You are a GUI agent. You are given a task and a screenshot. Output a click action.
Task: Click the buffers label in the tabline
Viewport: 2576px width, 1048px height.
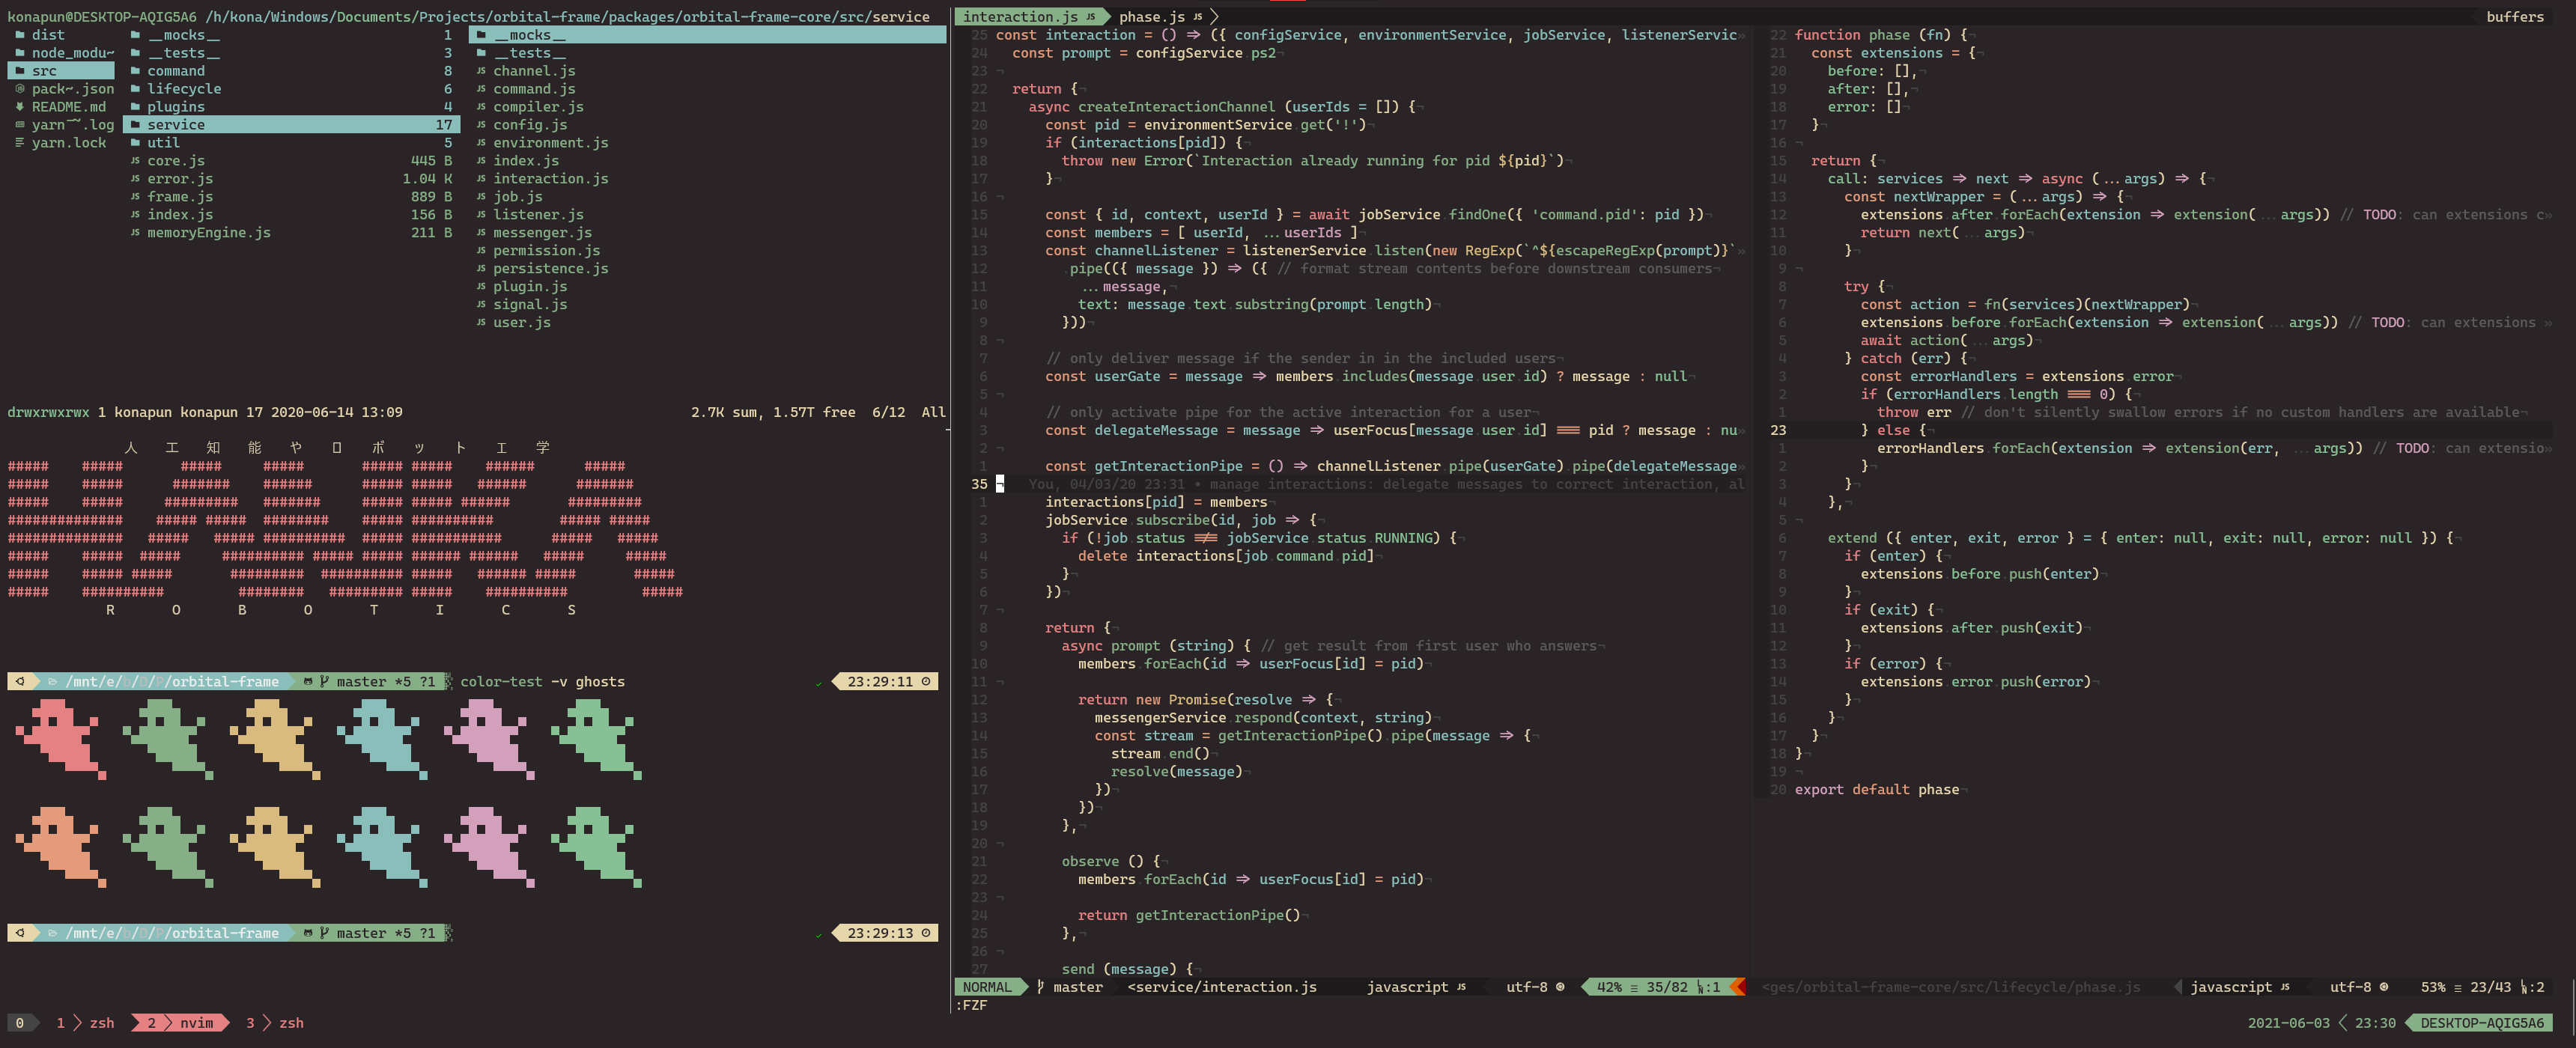pyautogui.click(x=2514, y=17)
